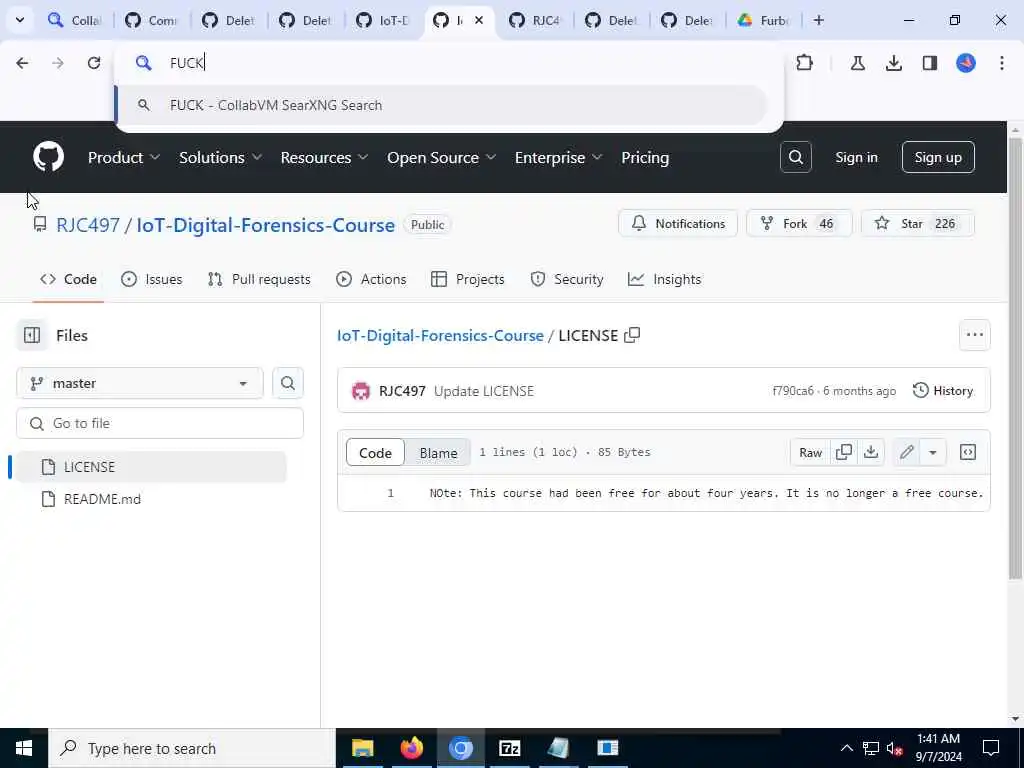Screen dimensions: 1024x768
Task: Select LICENSE in file tree
Action: pos(152,467)
